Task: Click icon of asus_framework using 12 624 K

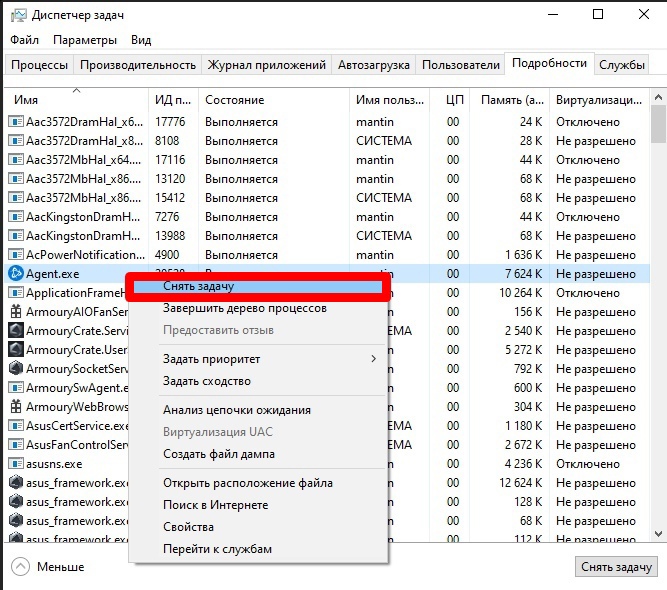Action: [16, 483]
